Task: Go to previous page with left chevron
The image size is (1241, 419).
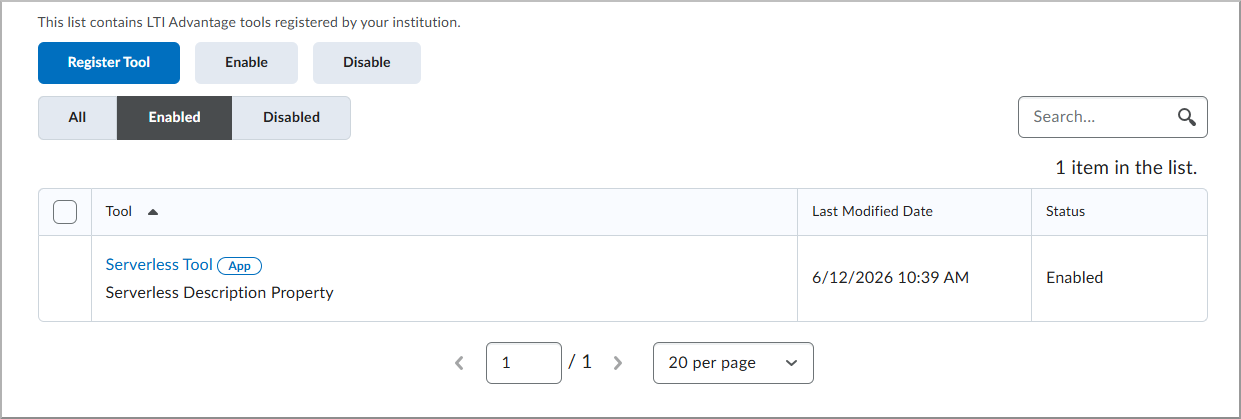Action: click(x=459, y=363)
